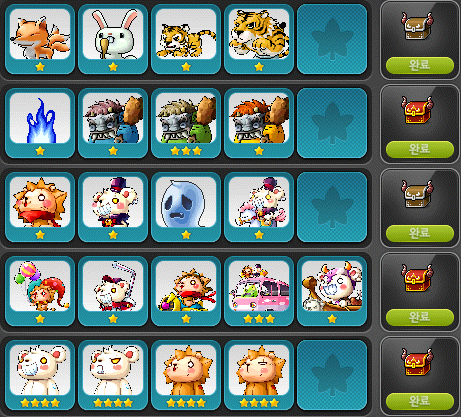Image resolution: width=461 pixels, height=417 pixels.
Task: Choose the blue ghost monster card
Action: 186,207
